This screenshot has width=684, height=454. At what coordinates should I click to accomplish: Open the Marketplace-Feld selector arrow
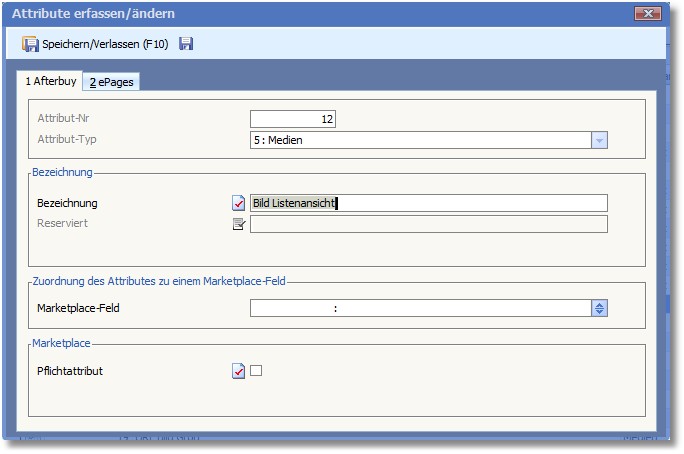(599, 308)
